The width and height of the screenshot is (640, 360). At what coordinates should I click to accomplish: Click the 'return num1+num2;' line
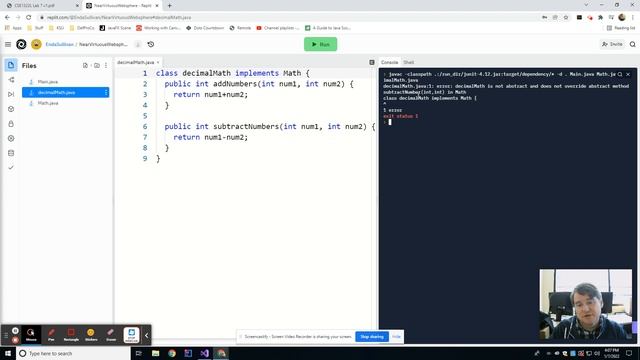click(x=210, y=94)
